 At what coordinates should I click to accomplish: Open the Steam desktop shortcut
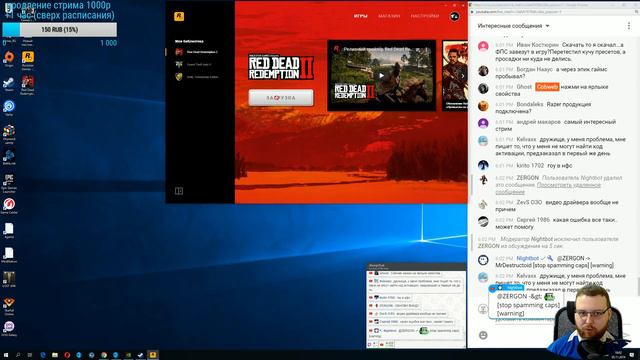pyautogui.click(x=9, y=84)
